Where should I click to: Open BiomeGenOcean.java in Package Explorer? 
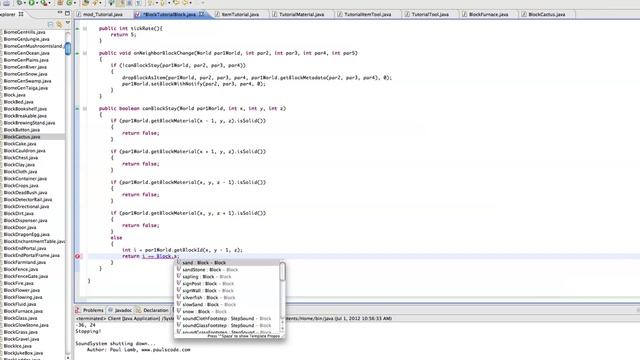click(27, 53)
